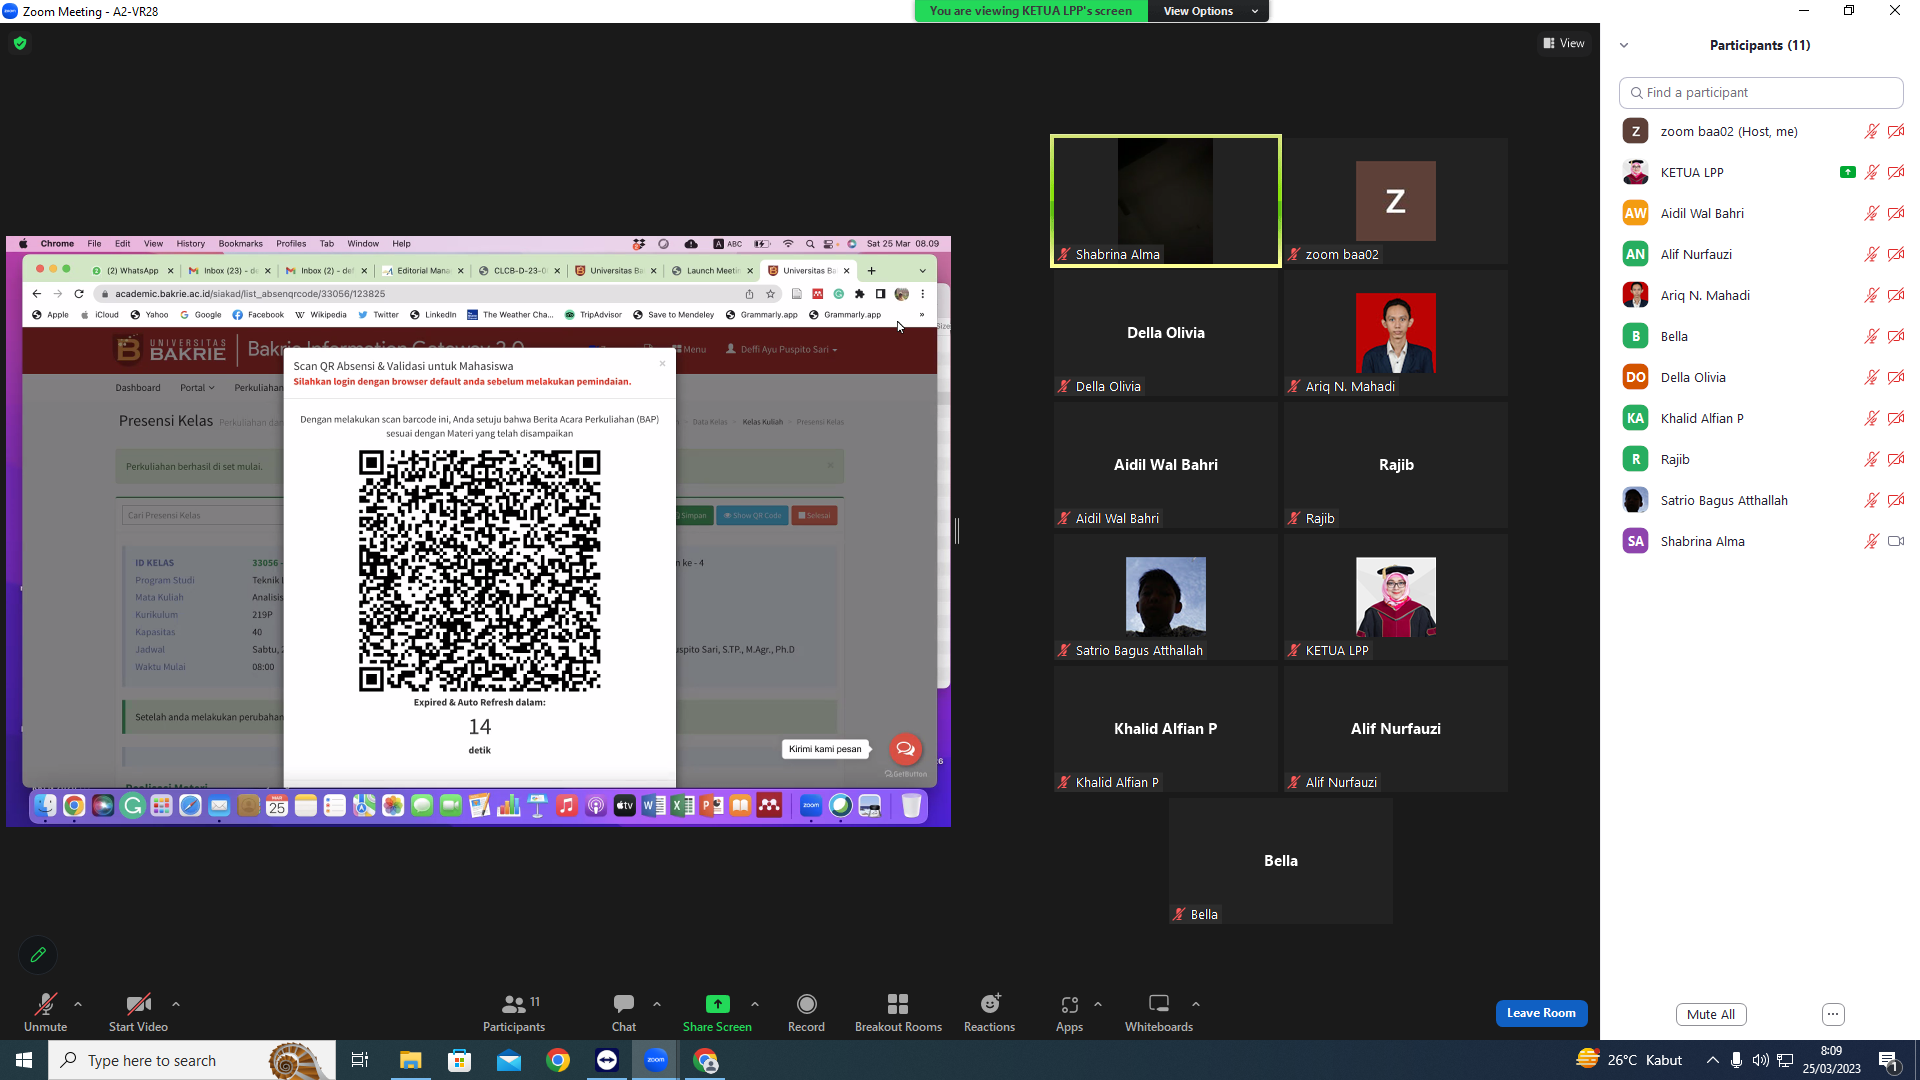Open Breakout Rooms

(898, 1012)
